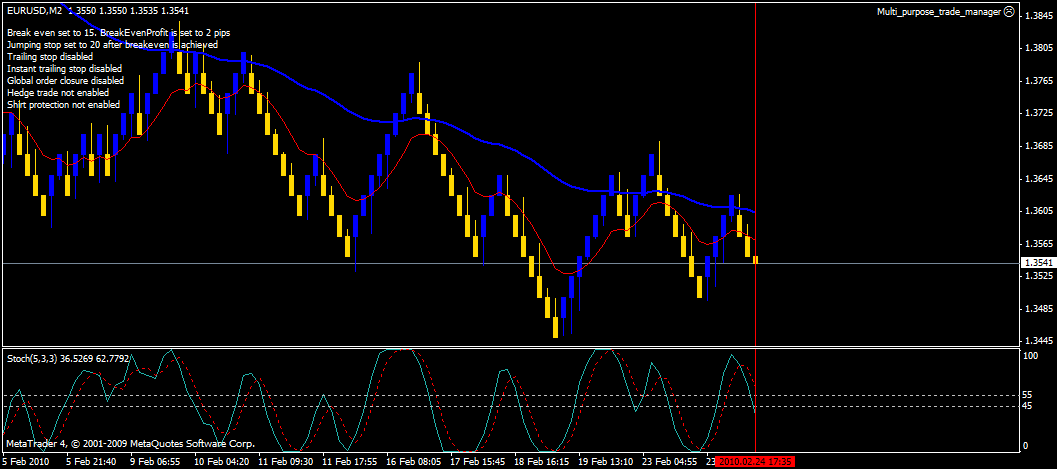Click the 1.3805 price scale label

(x=1037, y=49)
